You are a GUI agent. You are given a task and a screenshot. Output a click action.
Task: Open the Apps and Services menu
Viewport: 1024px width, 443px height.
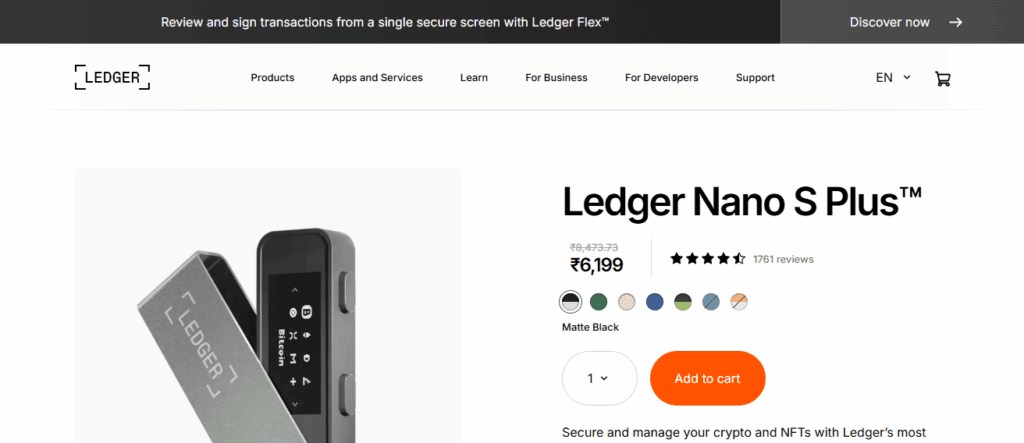click(377, 77)
